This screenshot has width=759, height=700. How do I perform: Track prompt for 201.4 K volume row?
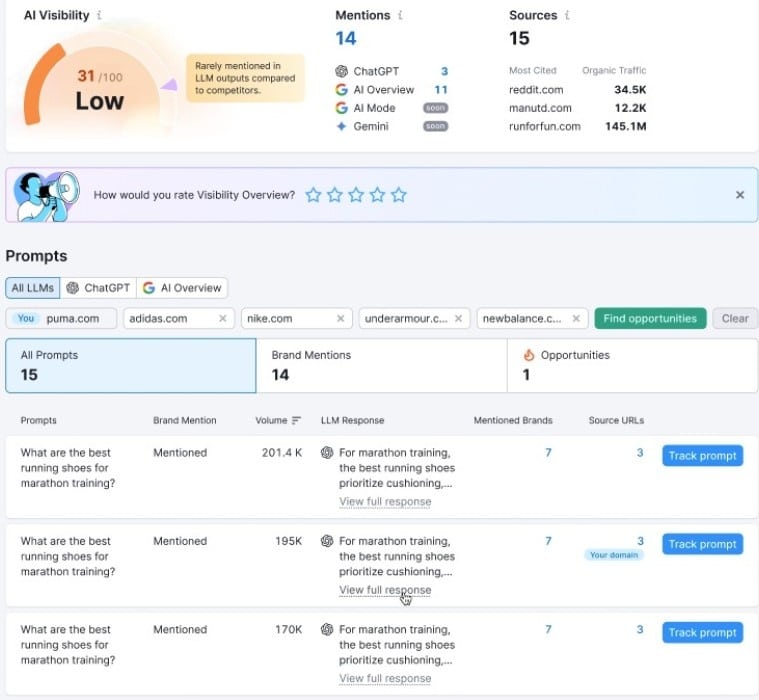coord(702,456)
